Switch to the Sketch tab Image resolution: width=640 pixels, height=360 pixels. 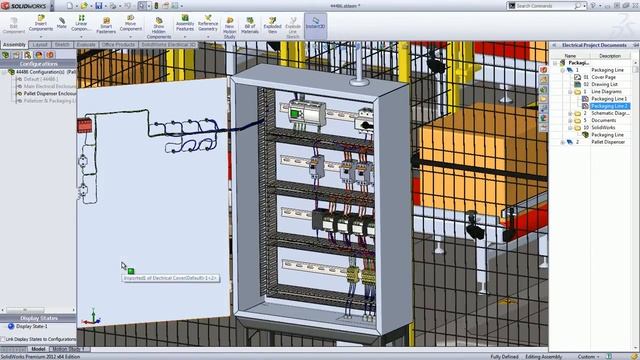(x=62, y=44)
